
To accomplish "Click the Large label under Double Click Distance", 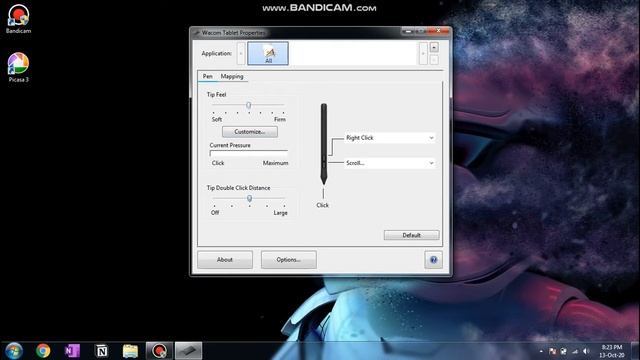I will tap(280, 213).
